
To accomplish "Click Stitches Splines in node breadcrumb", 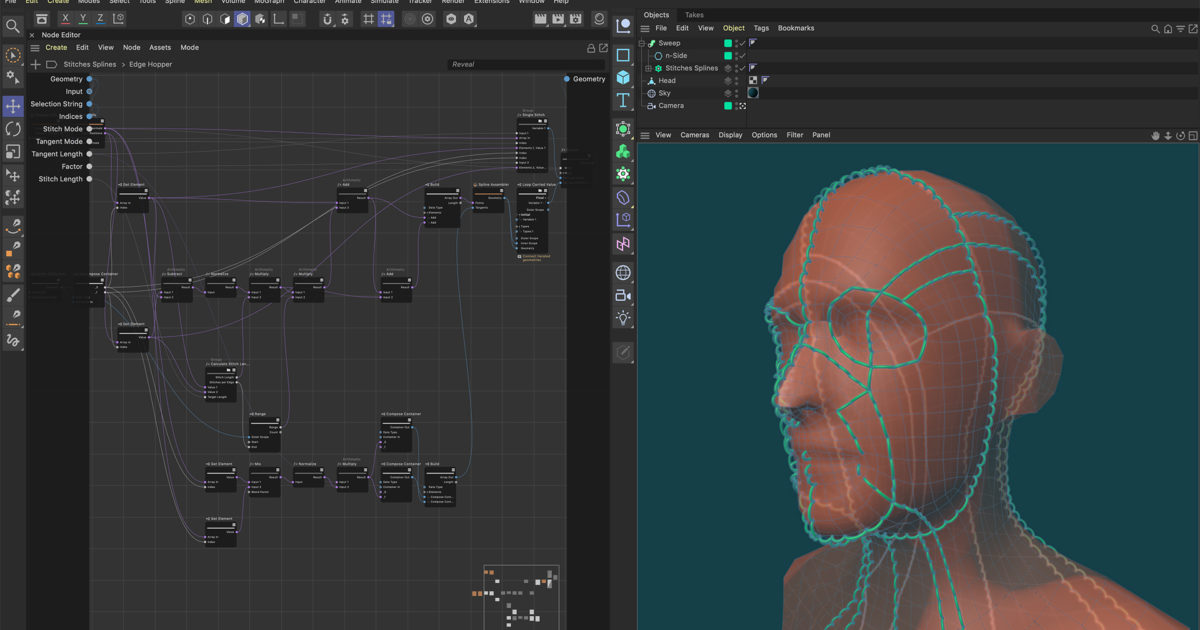I will 90,64.
